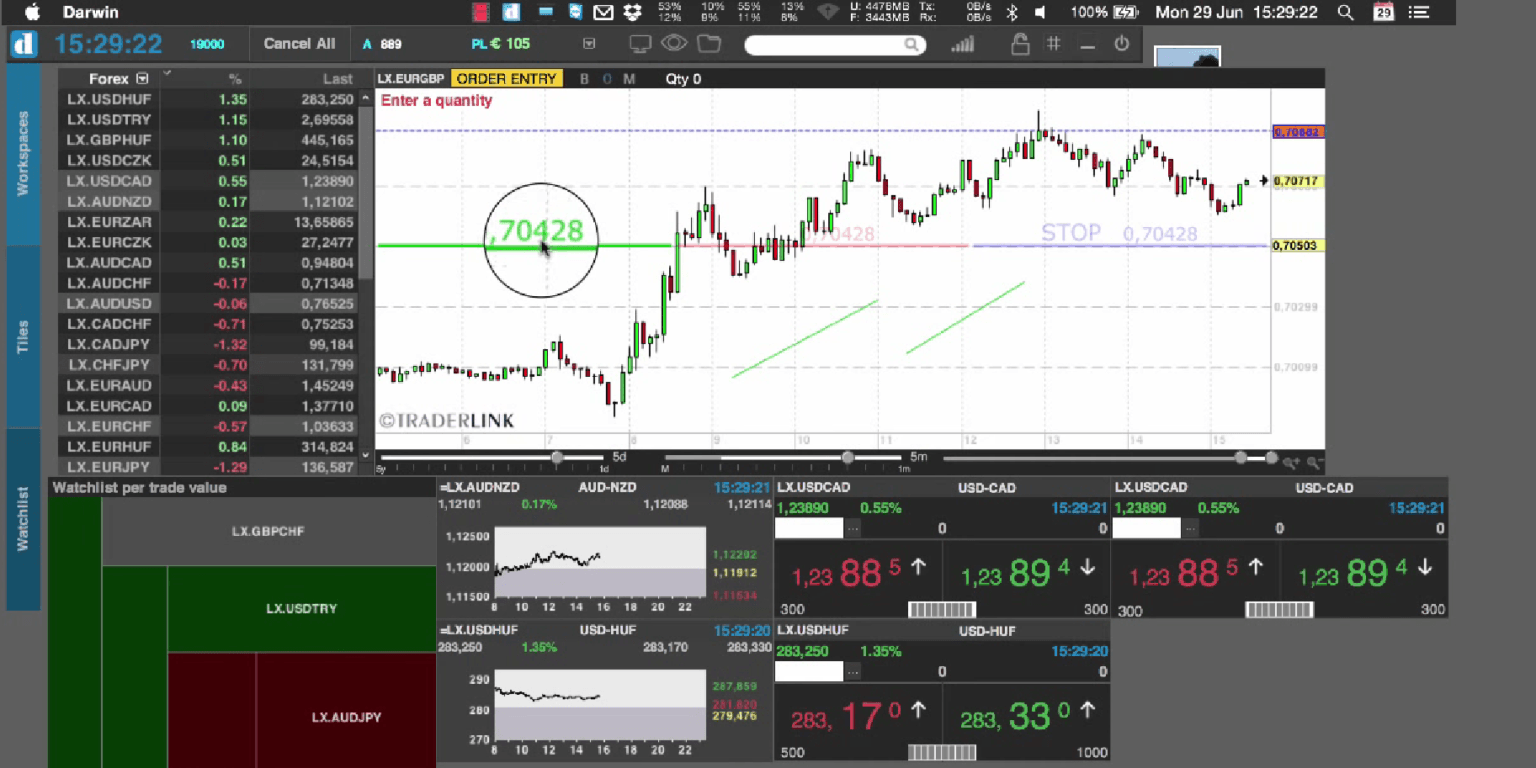This screenshot has height=768, width=1536.
Task: Open the monitor display icon in toolbar
Action: (640, 44)
